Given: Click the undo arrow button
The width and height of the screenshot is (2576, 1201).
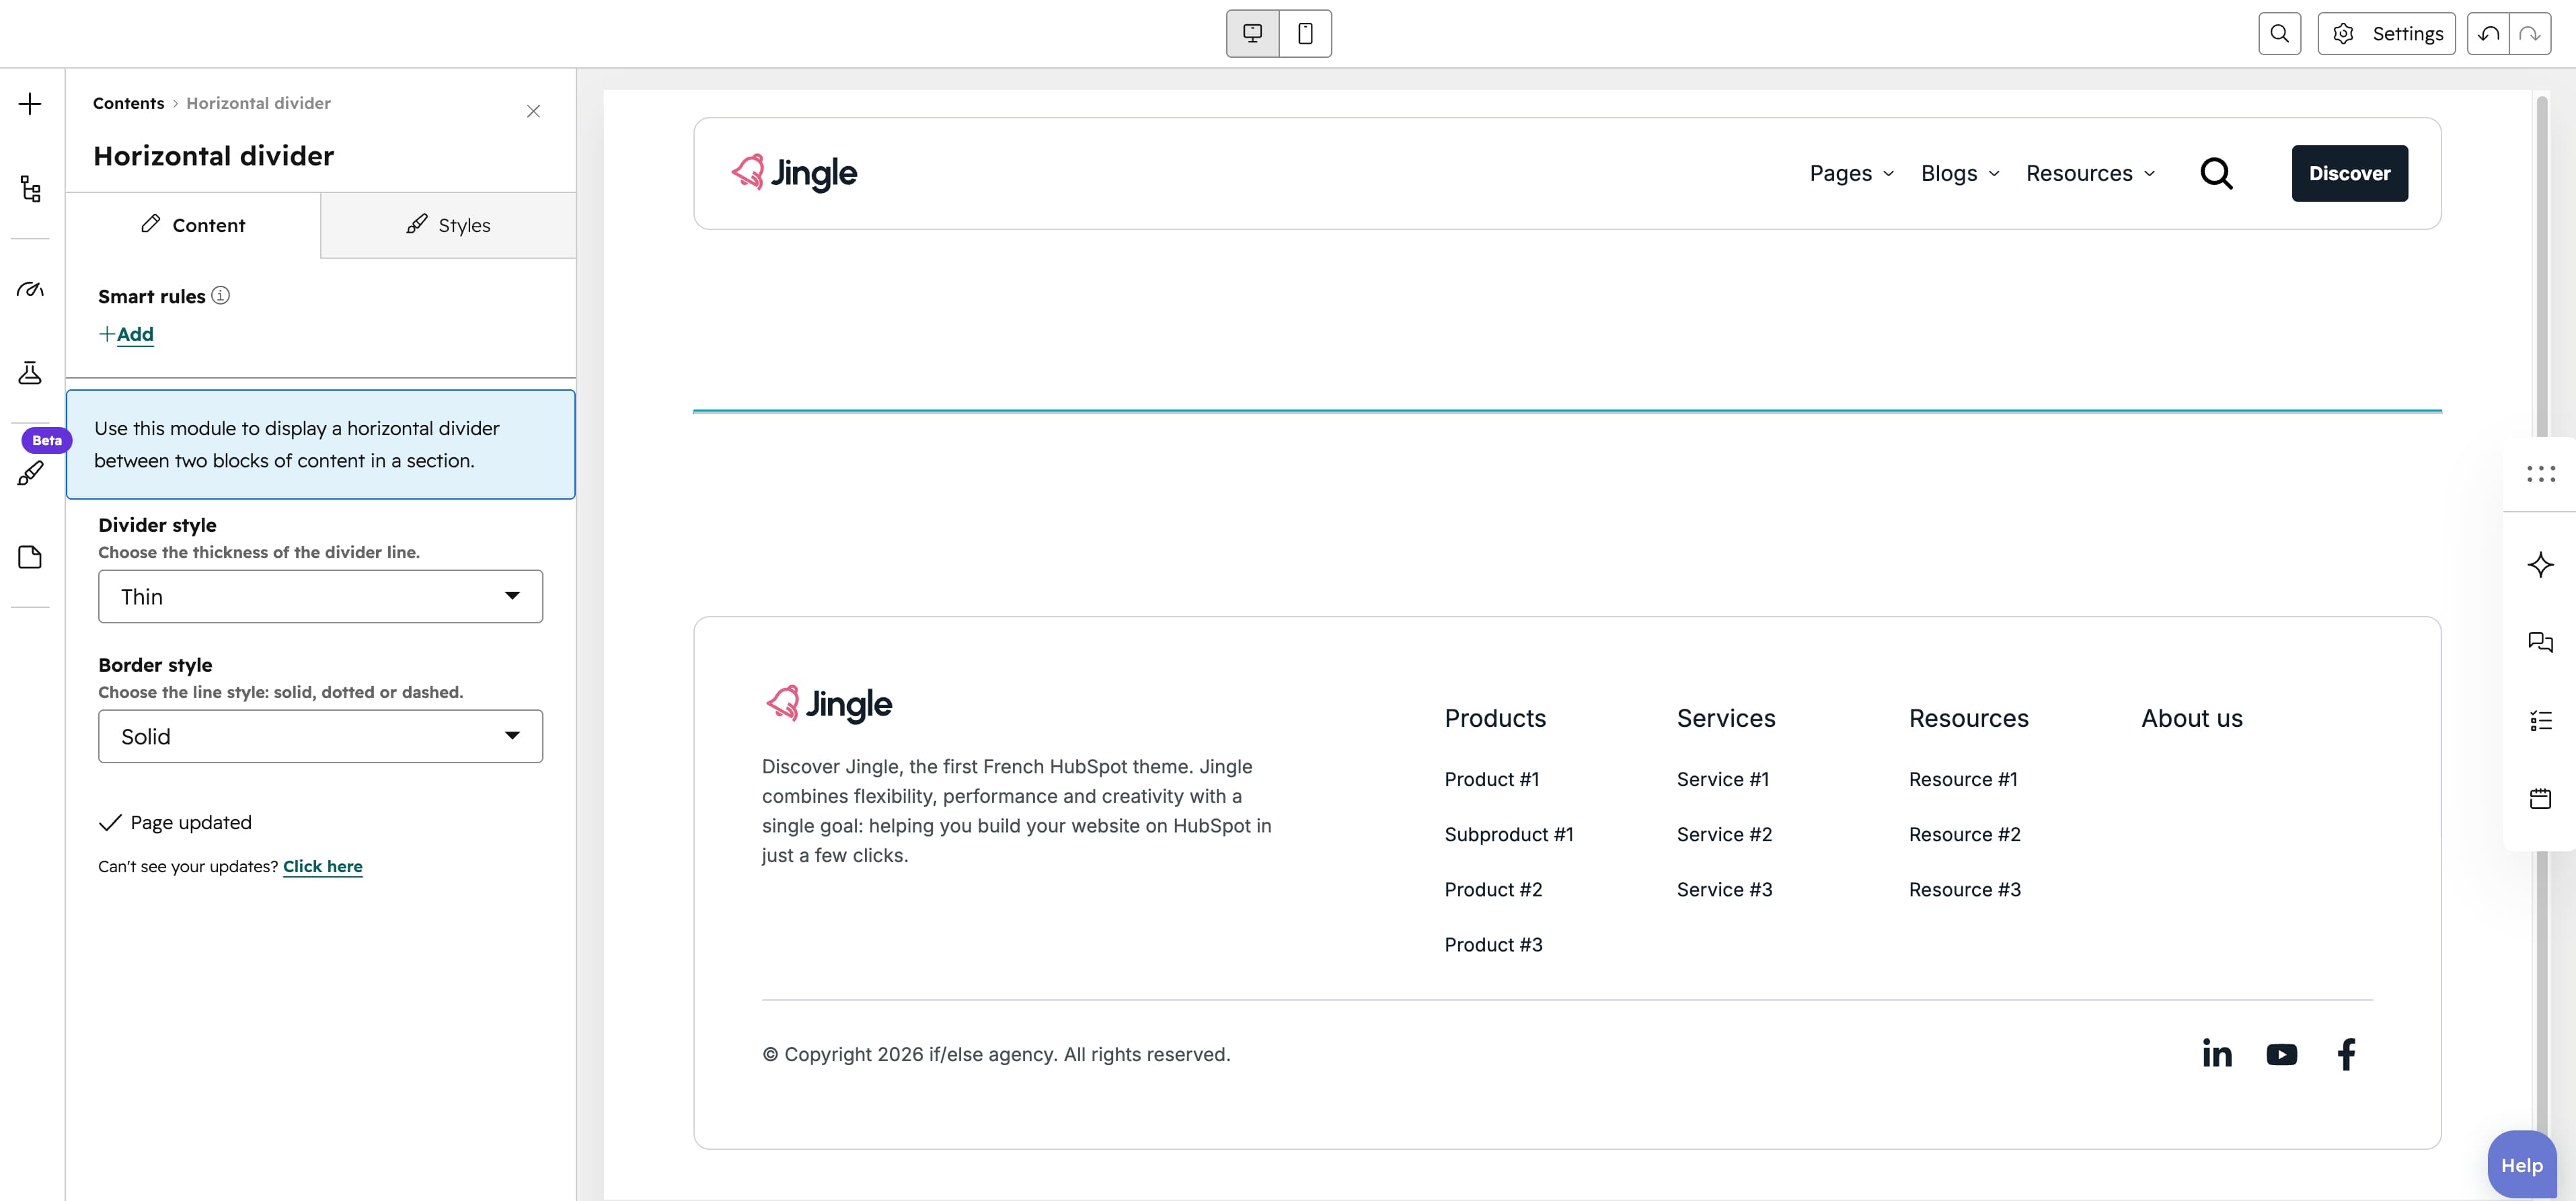Looking at the screenshot, I should click(2488, 34).
